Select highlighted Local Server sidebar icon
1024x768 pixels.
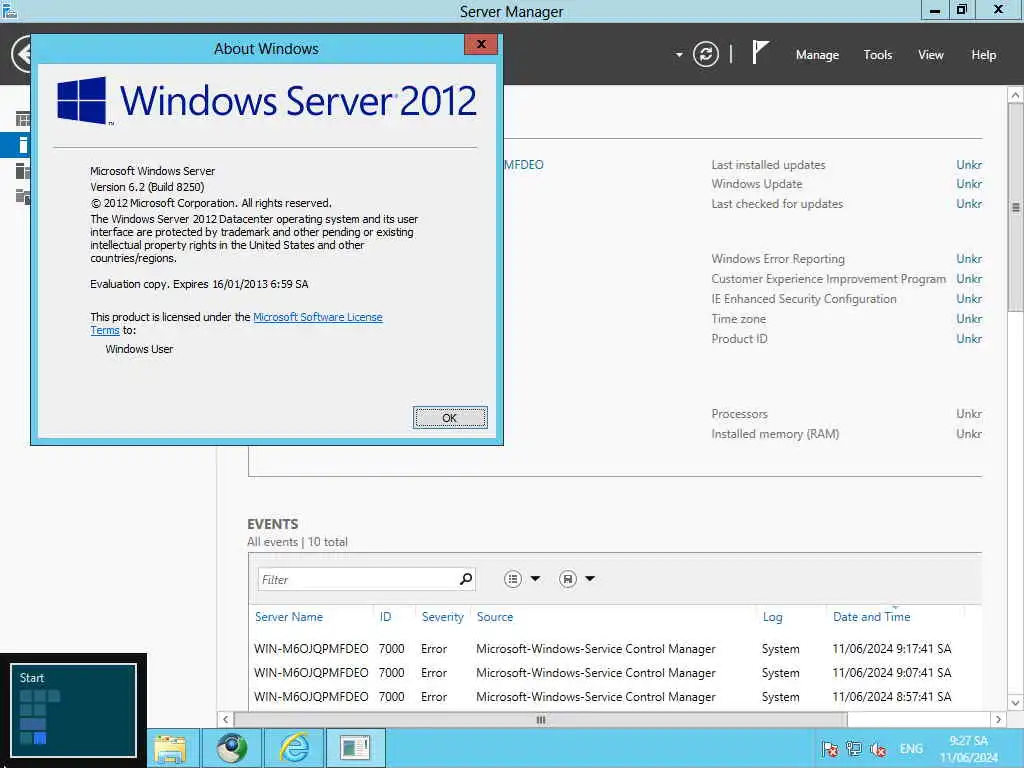point(23,145)
